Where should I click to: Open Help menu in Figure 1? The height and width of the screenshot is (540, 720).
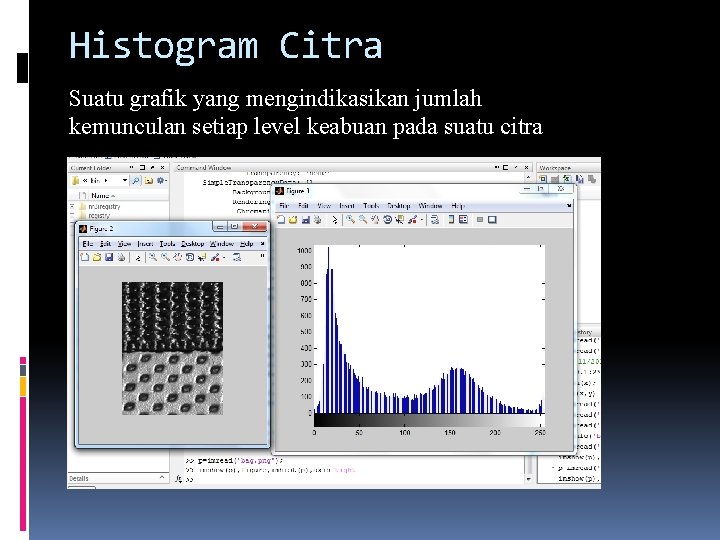point(458,206)
